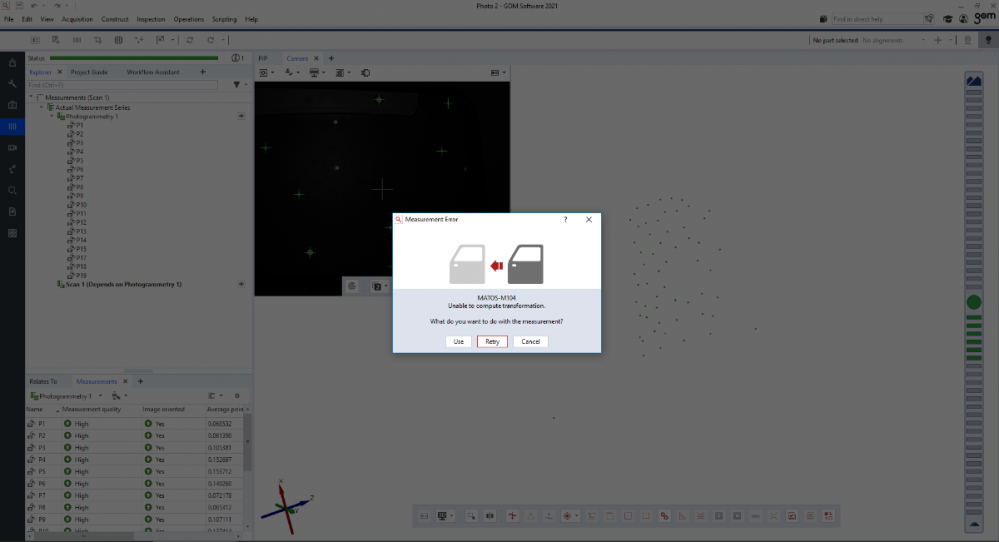Sort by Measurement quality column header
Viewport: 999px width, 542px height.
click(92, 409)
